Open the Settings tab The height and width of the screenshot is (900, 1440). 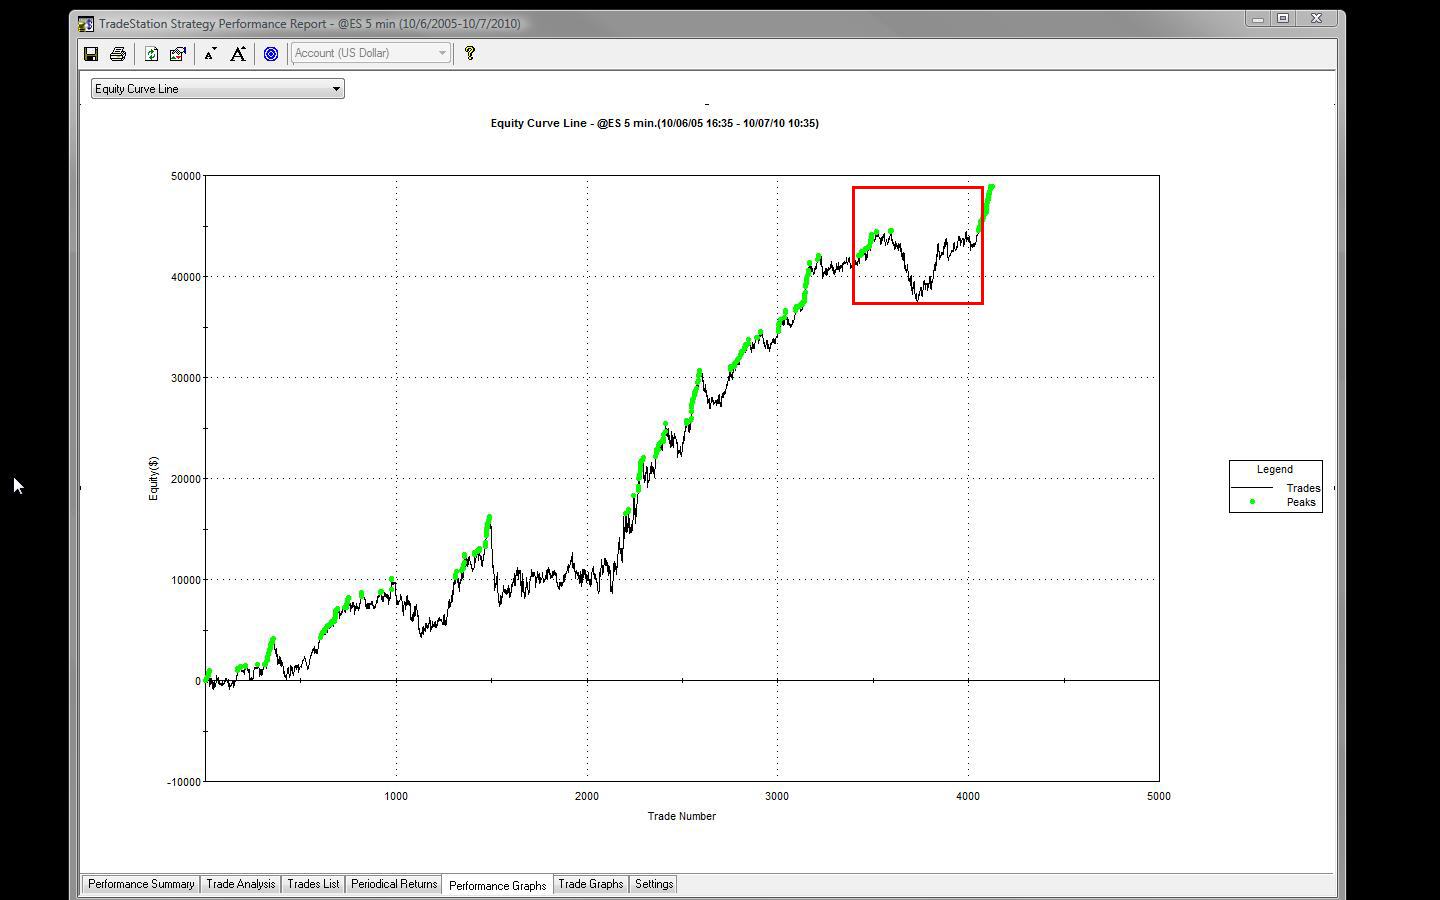[x=654, y=884]
